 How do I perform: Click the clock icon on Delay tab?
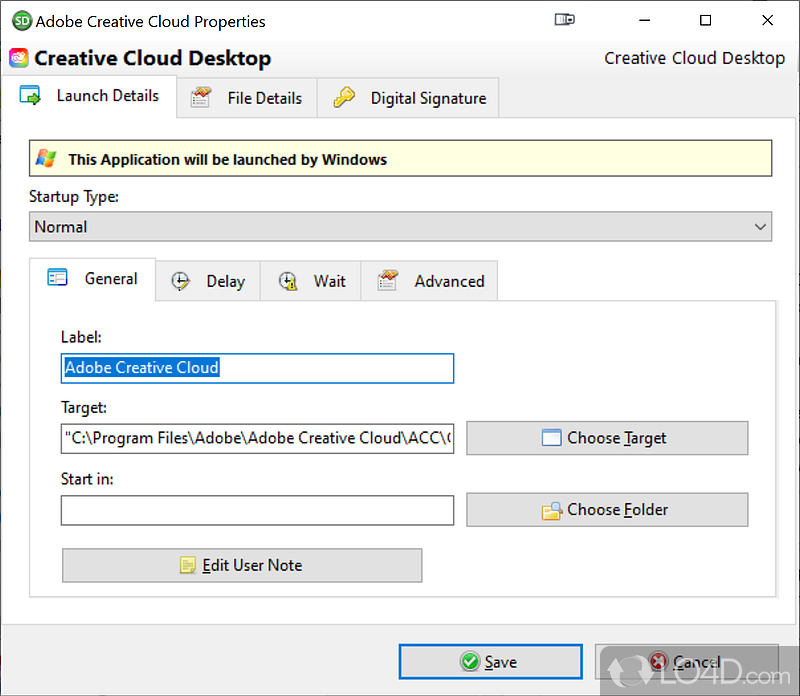tap(181, 281)
